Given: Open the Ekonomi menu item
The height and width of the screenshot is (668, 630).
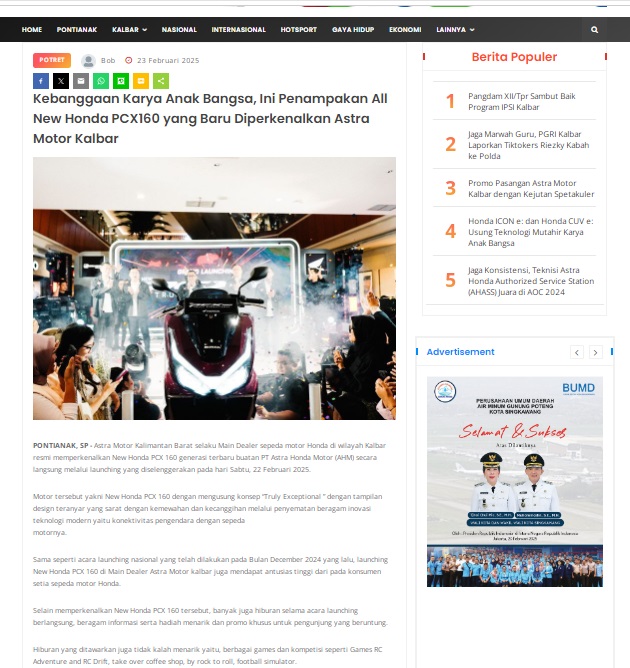Looking at the screenshot, I should (405, 29).
